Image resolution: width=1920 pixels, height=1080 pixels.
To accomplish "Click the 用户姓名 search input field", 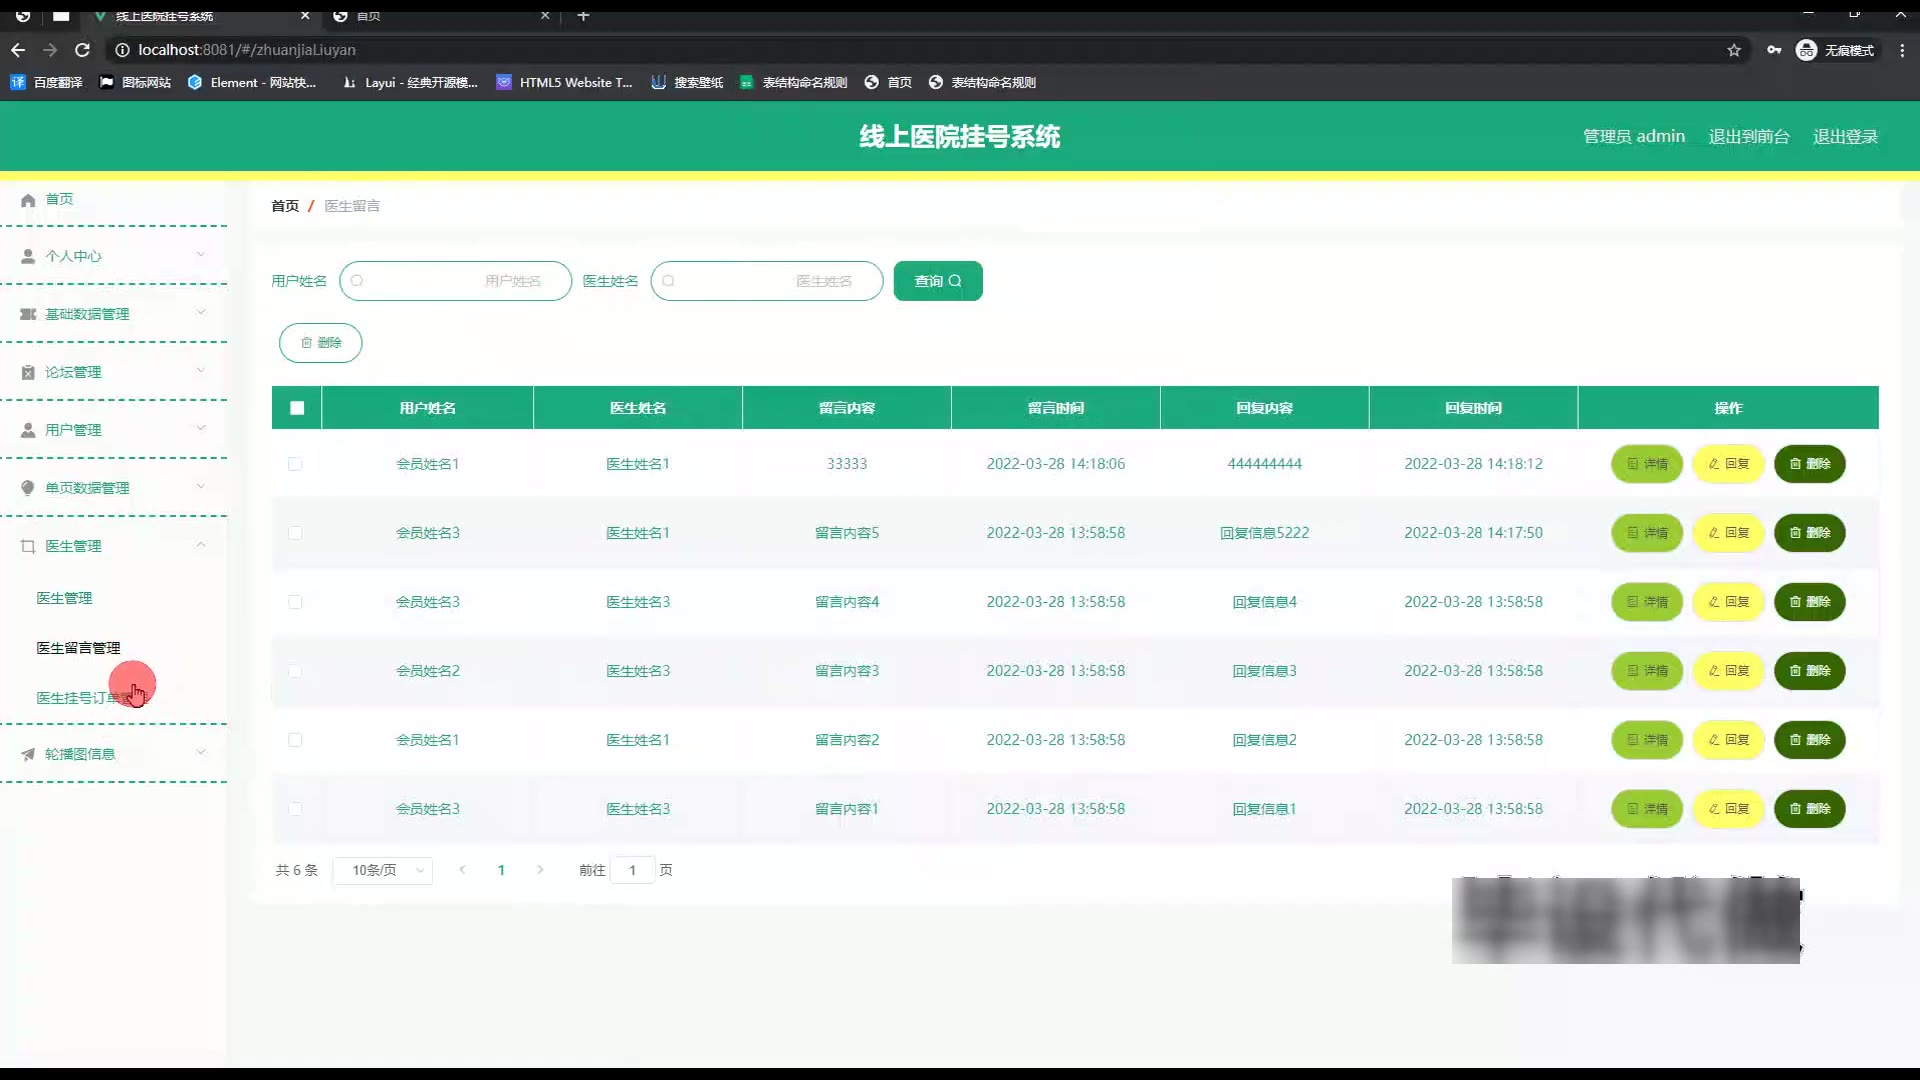I will click(456, 281).
